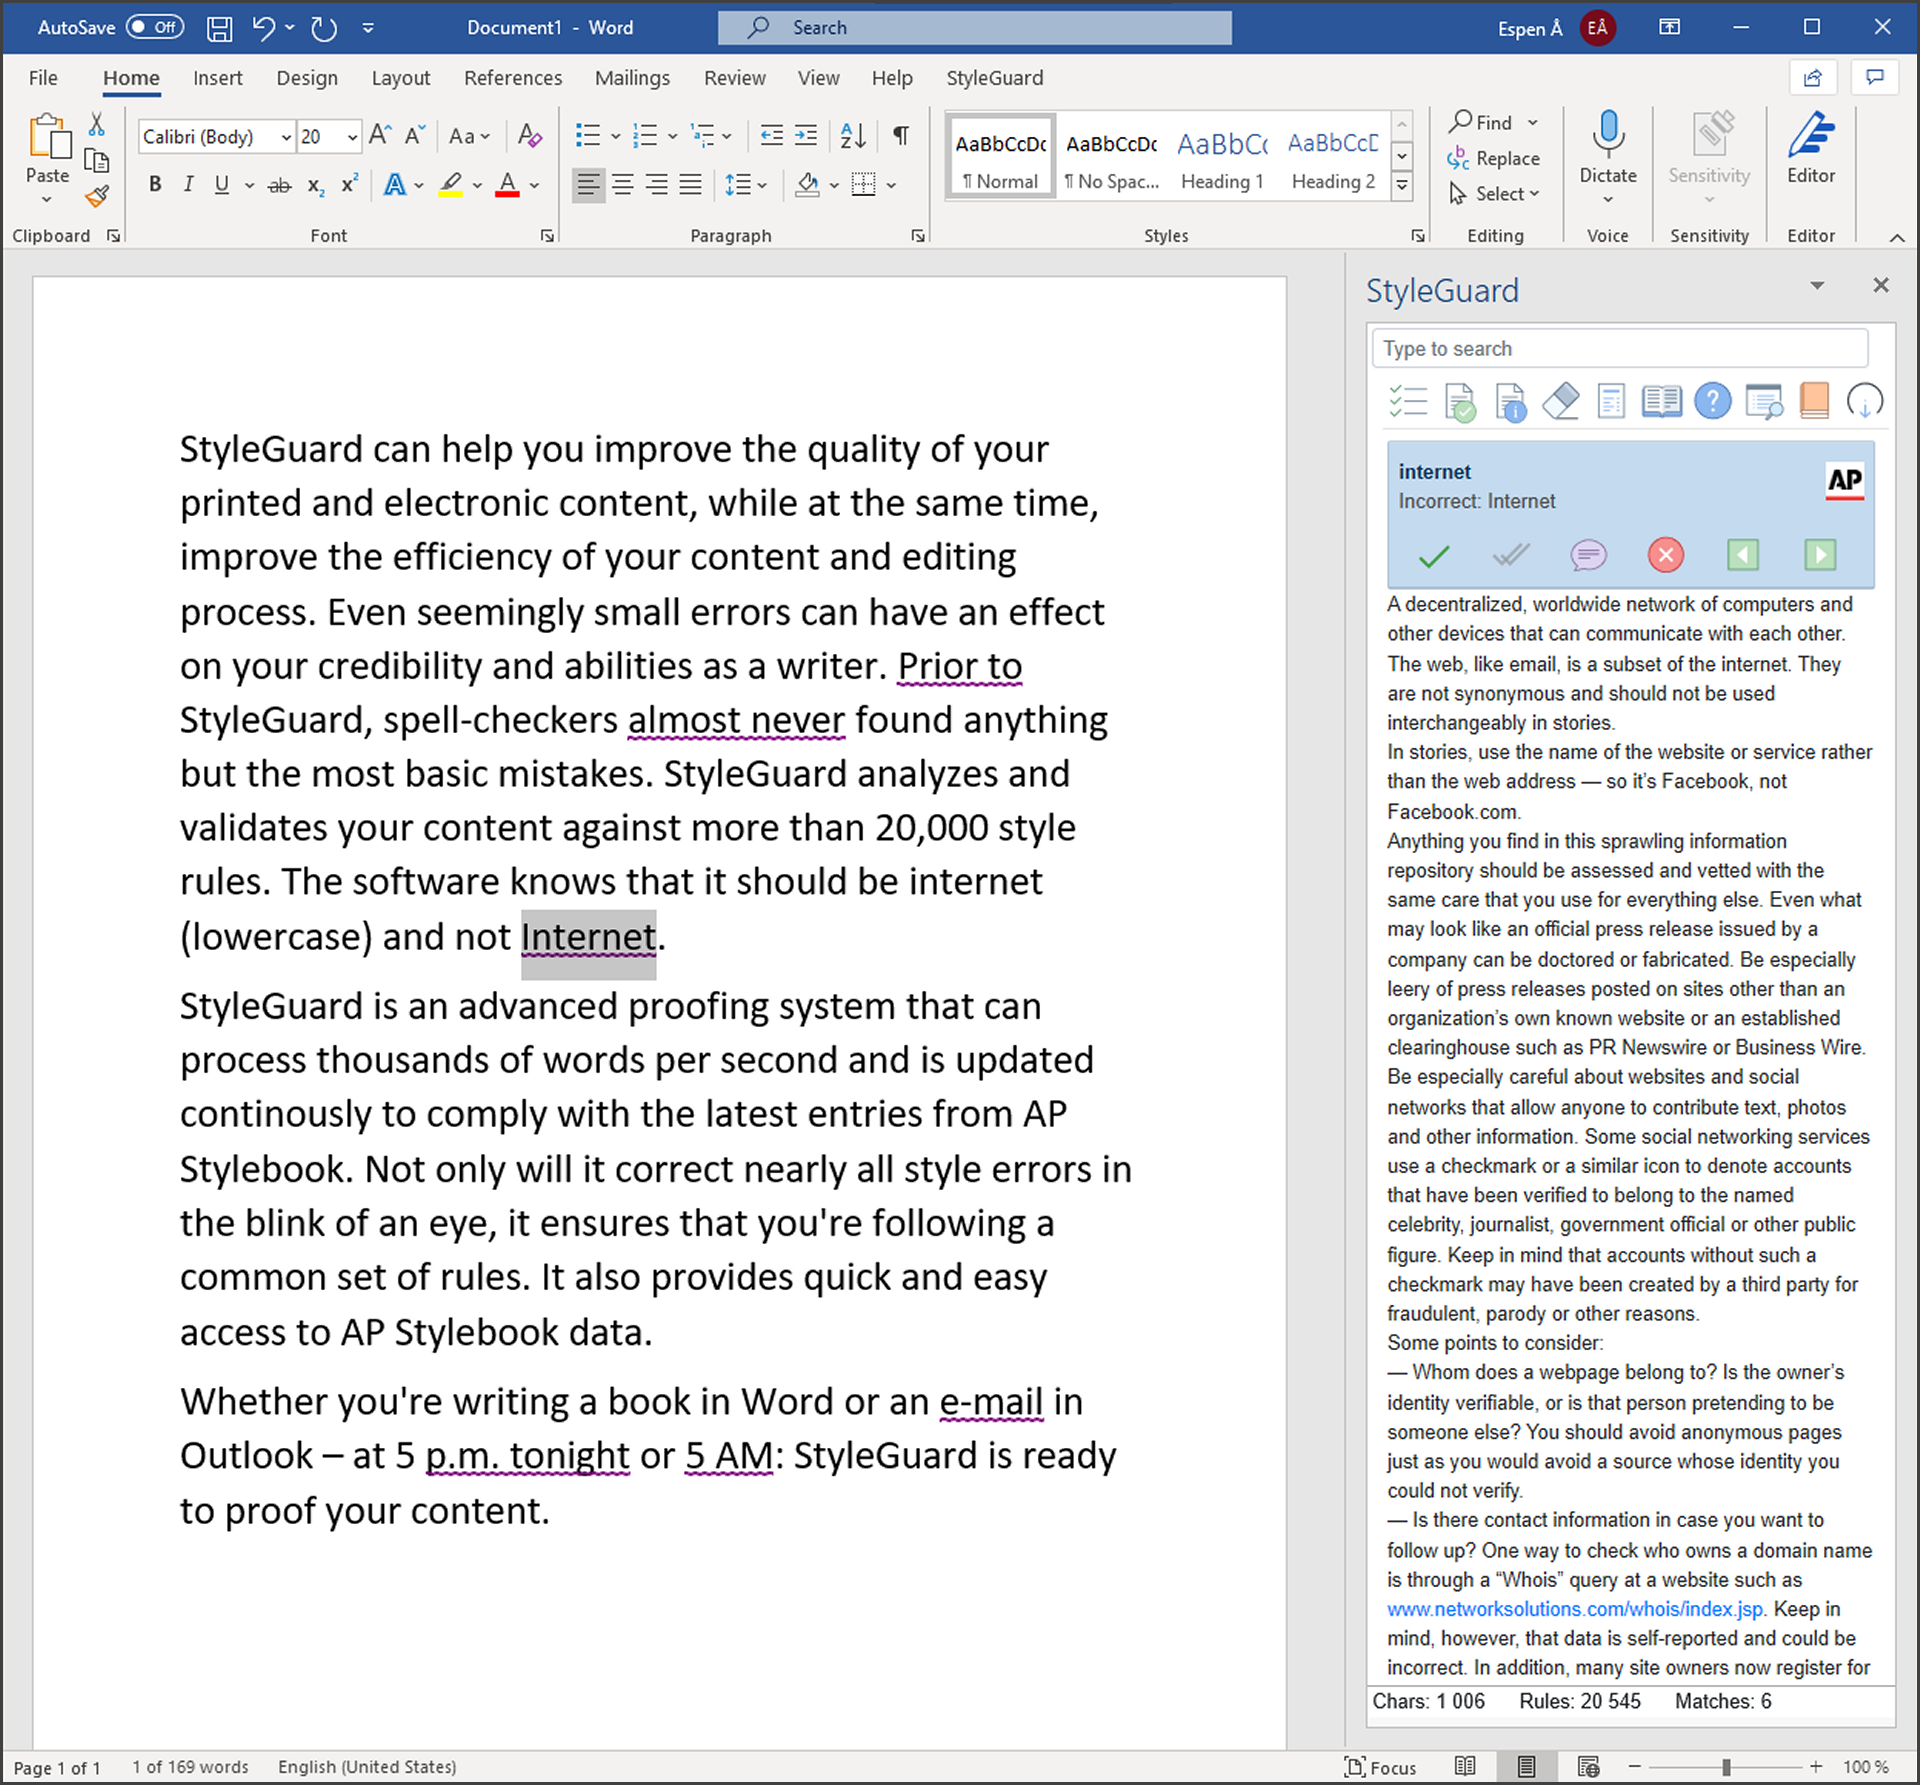Increase font size with grow icon

[x=380, y=135]
